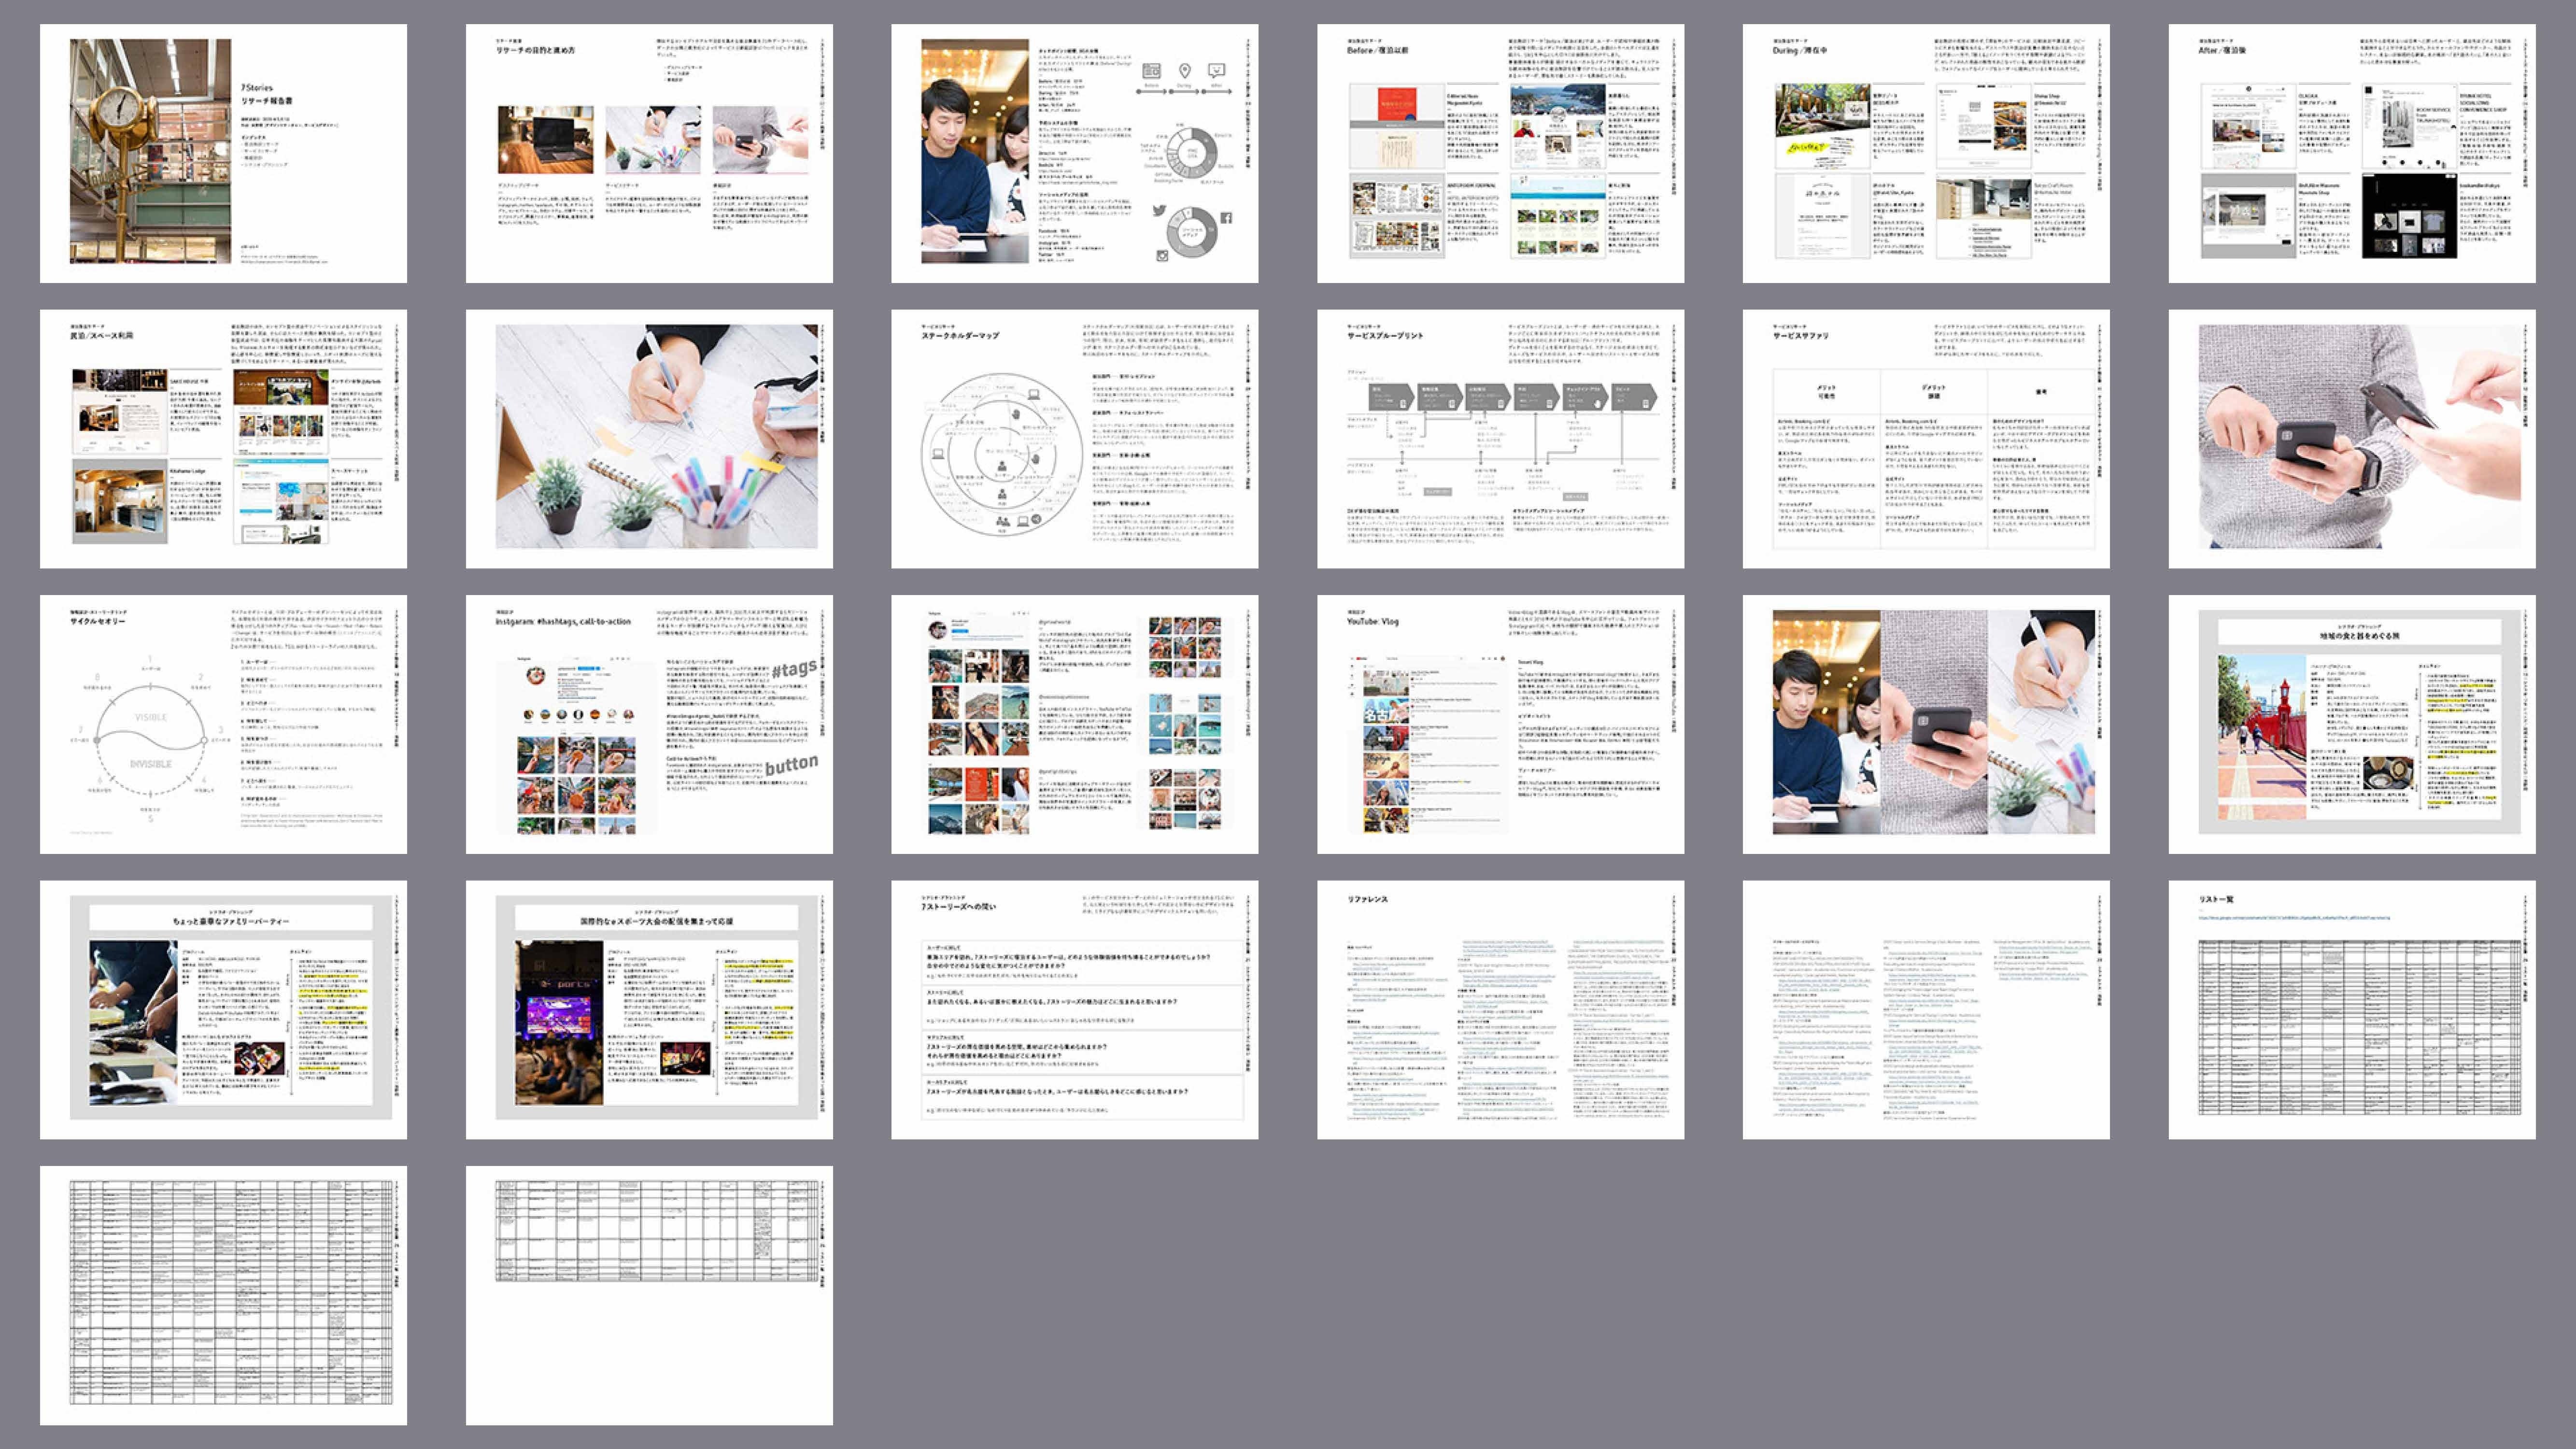Select the full-page pens and plants photo
Screen dimensions: 2576x1449
pyautogui.click(x=649, y=439)
